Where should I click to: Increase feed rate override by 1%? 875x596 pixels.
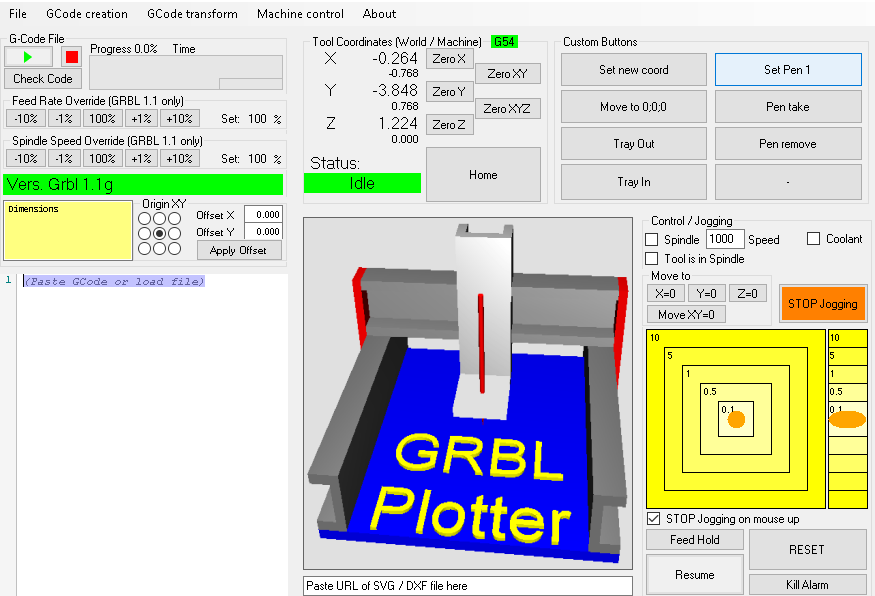pos(141,118)
